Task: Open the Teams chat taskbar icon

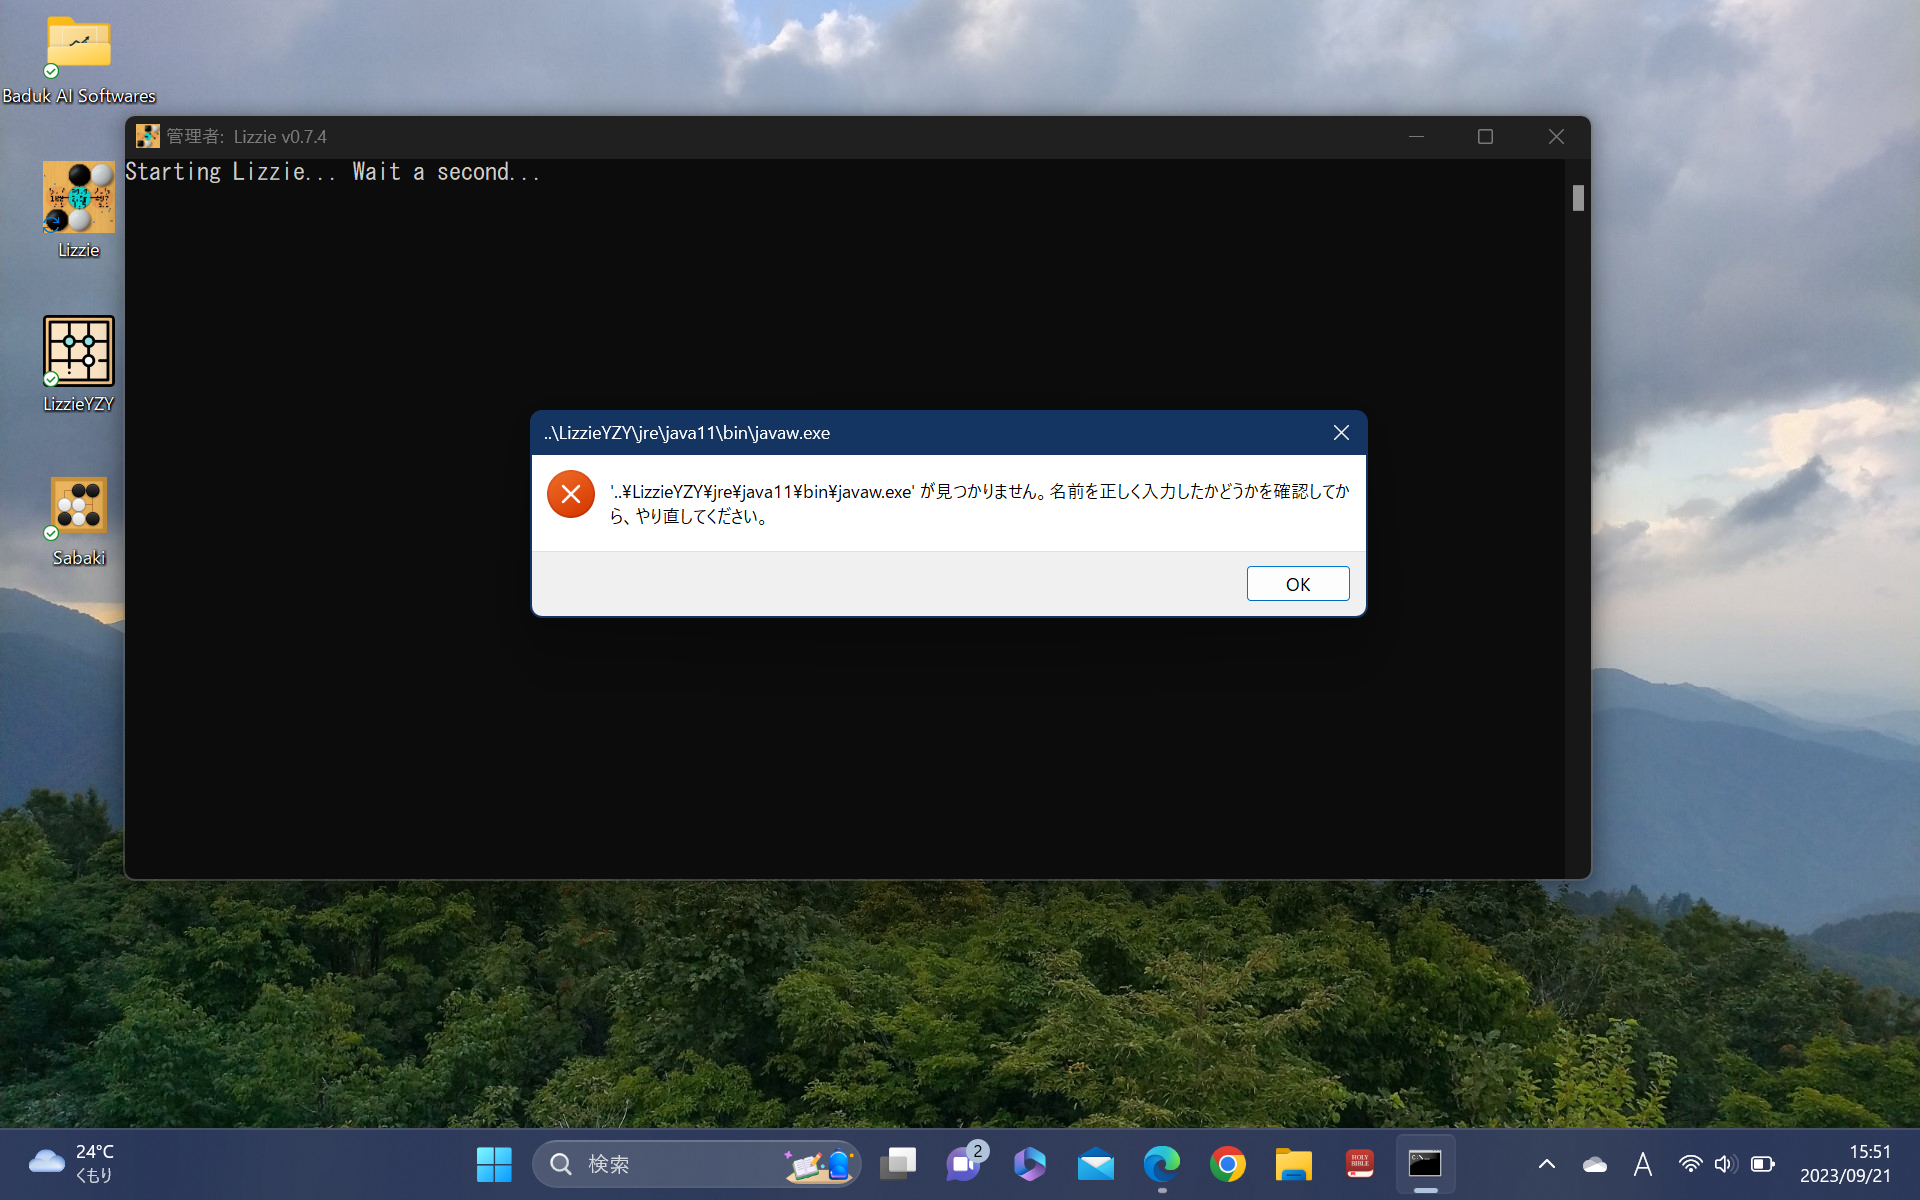Action: (x=964, y=1164)
